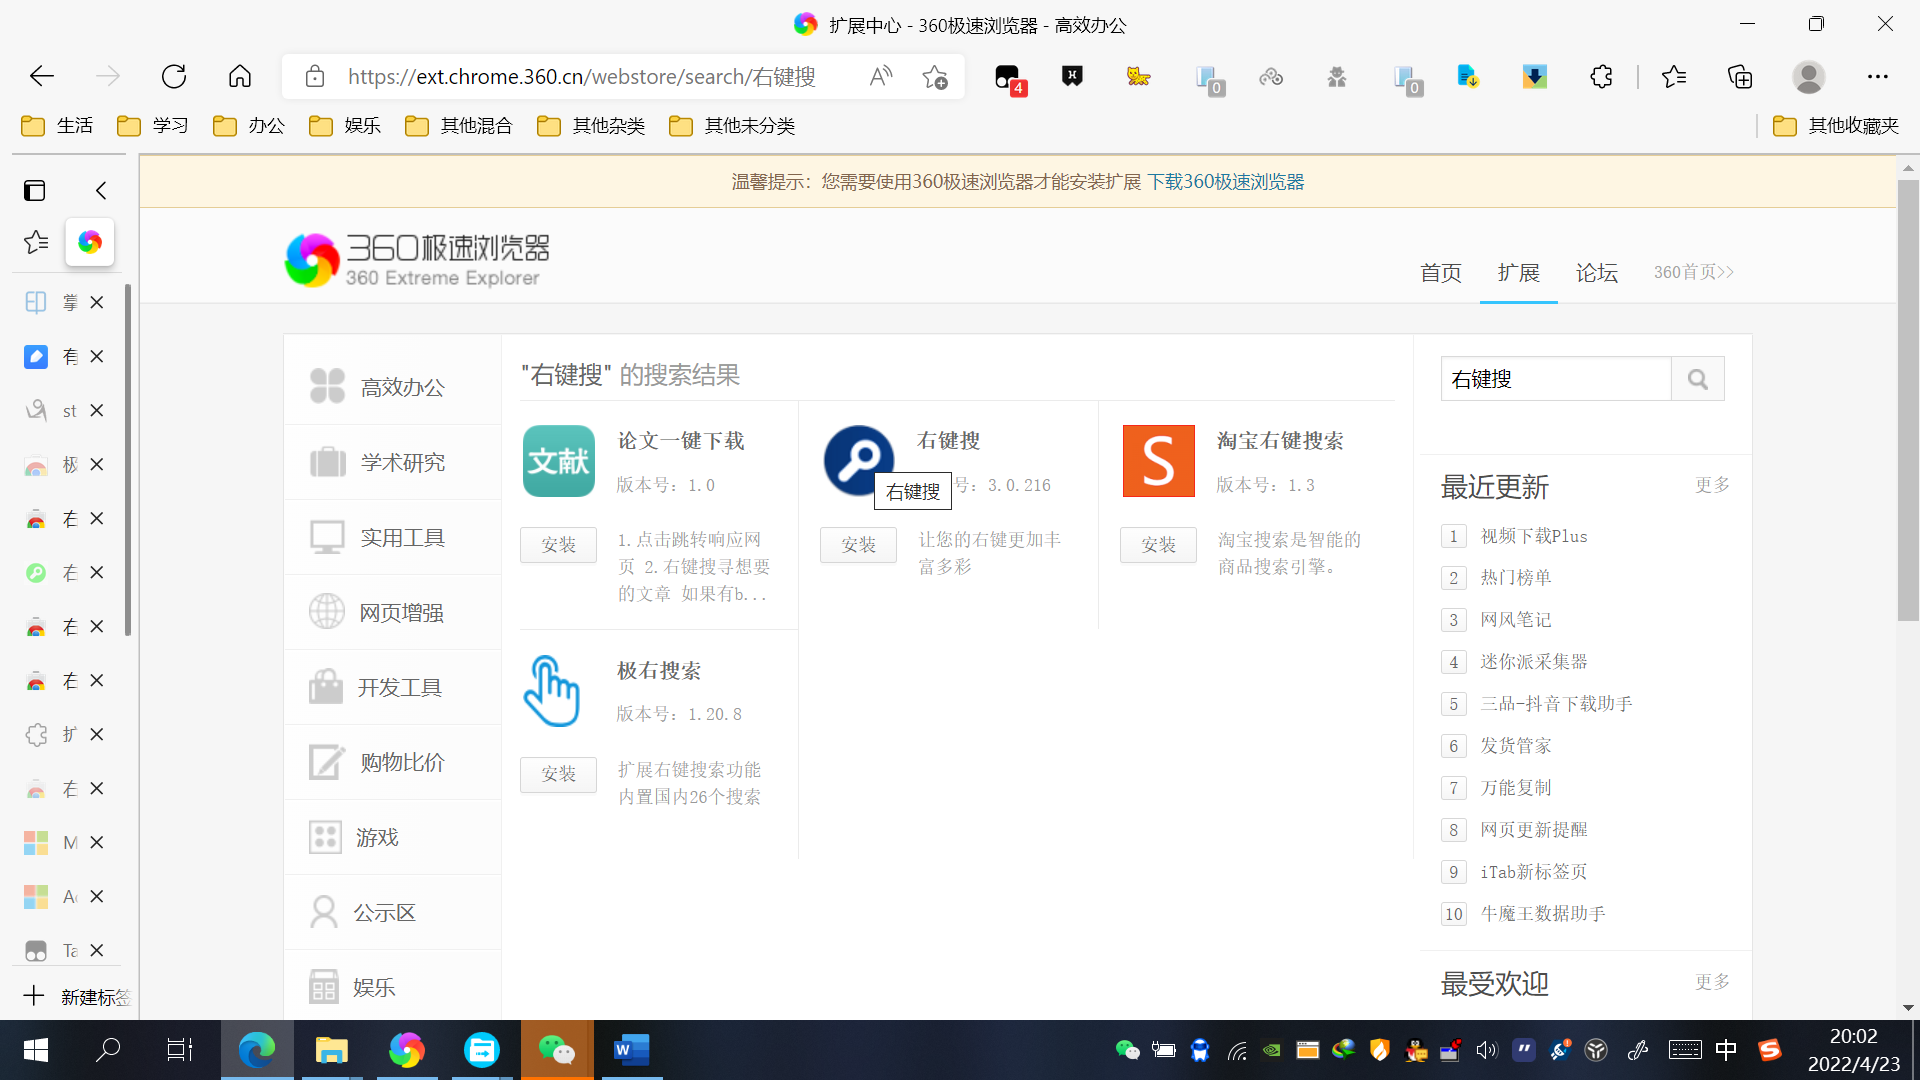
Task: Select the 网页增强 category
Action: click(x=392, y=612)
